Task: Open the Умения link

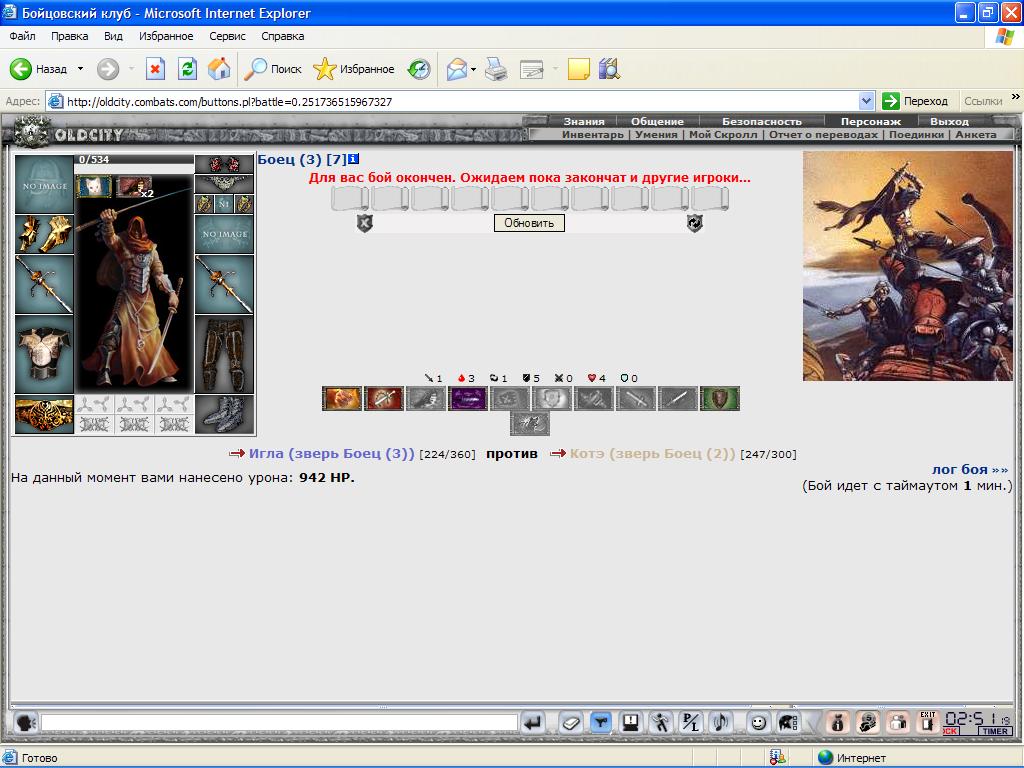Action: pos(656,135)
